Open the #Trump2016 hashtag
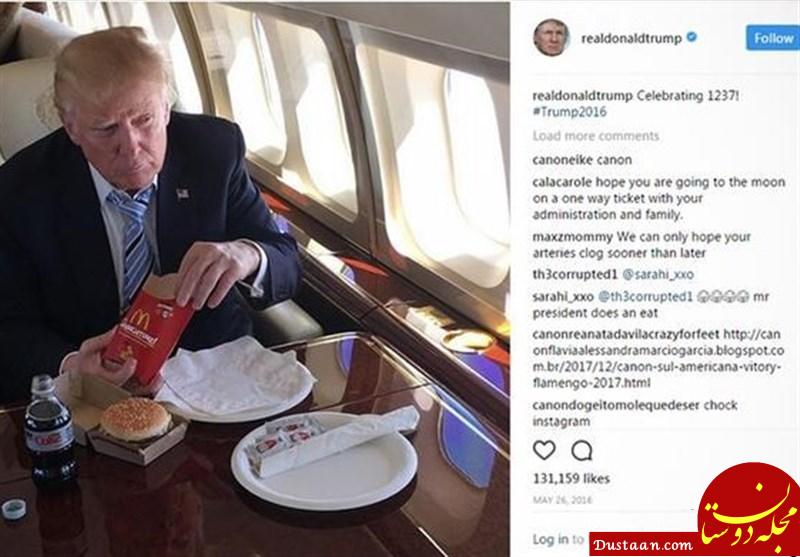The width and height of the screenshot is (800, 557). point(569,112)
